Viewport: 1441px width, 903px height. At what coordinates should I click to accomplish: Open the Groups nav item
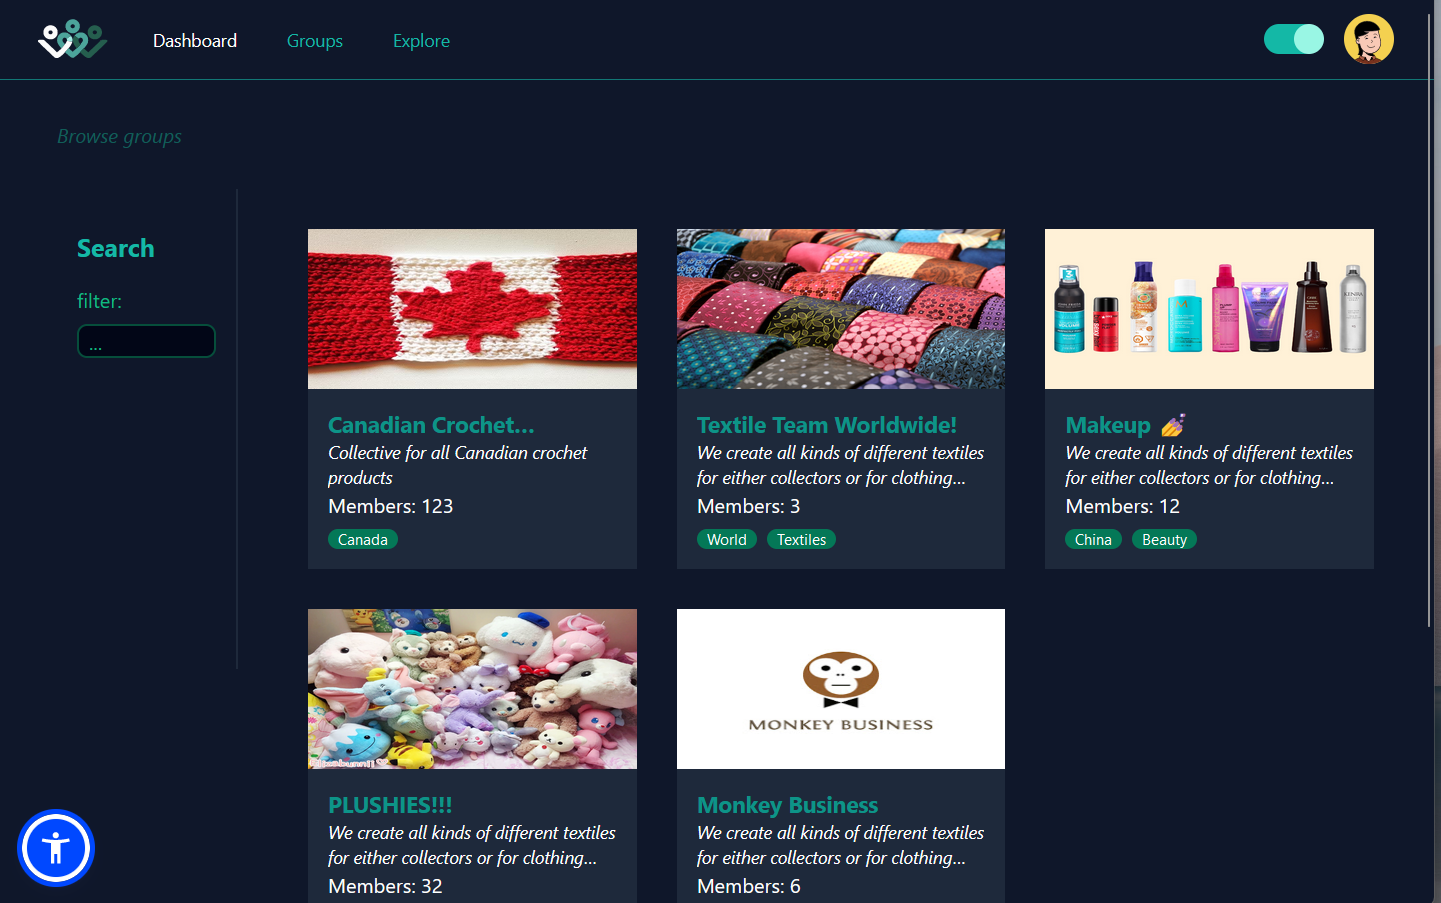(315, 41)
